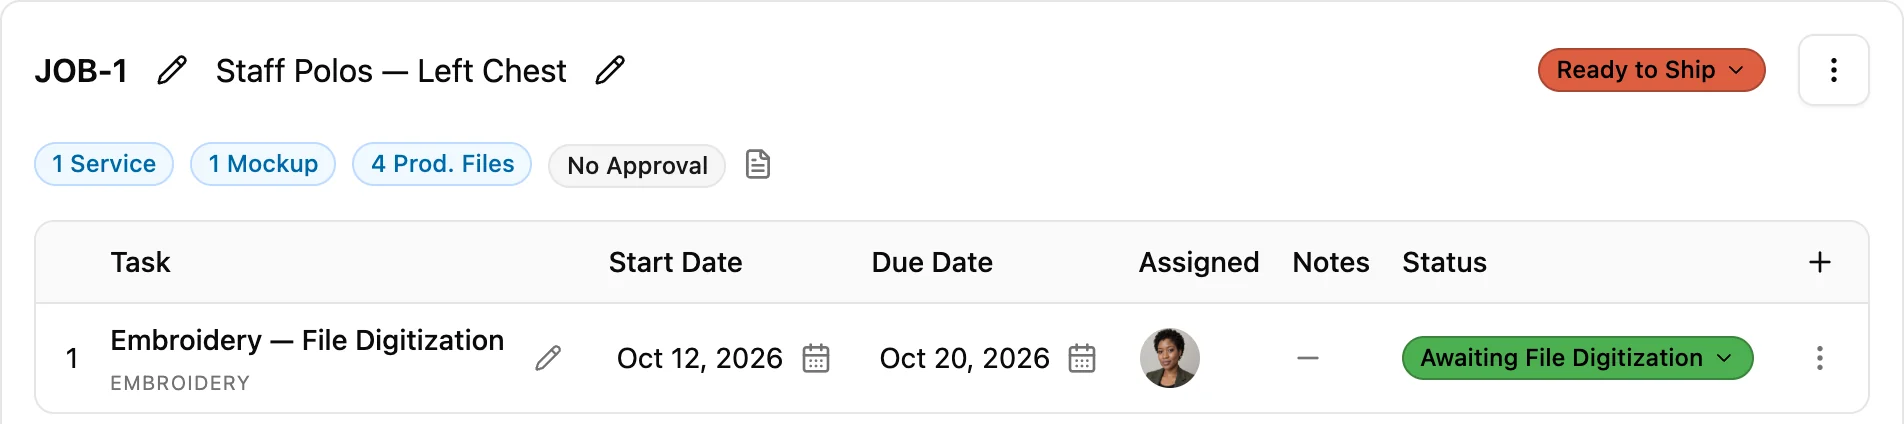This screenshot has width=1904, height=424.
Task: Open the 1 Service pill
Action: point(104,164)
